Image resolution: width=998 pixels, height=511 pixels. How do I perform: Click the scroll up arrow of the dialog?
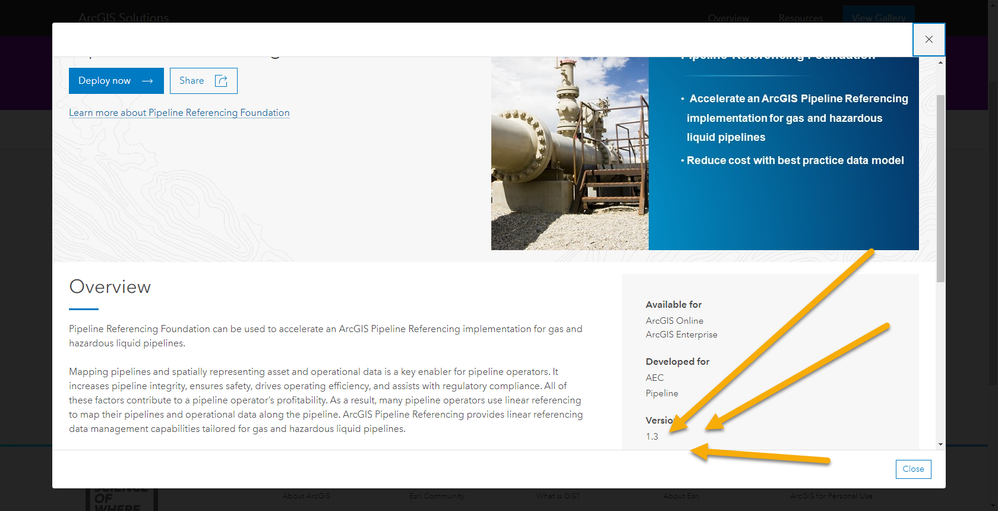941,62
